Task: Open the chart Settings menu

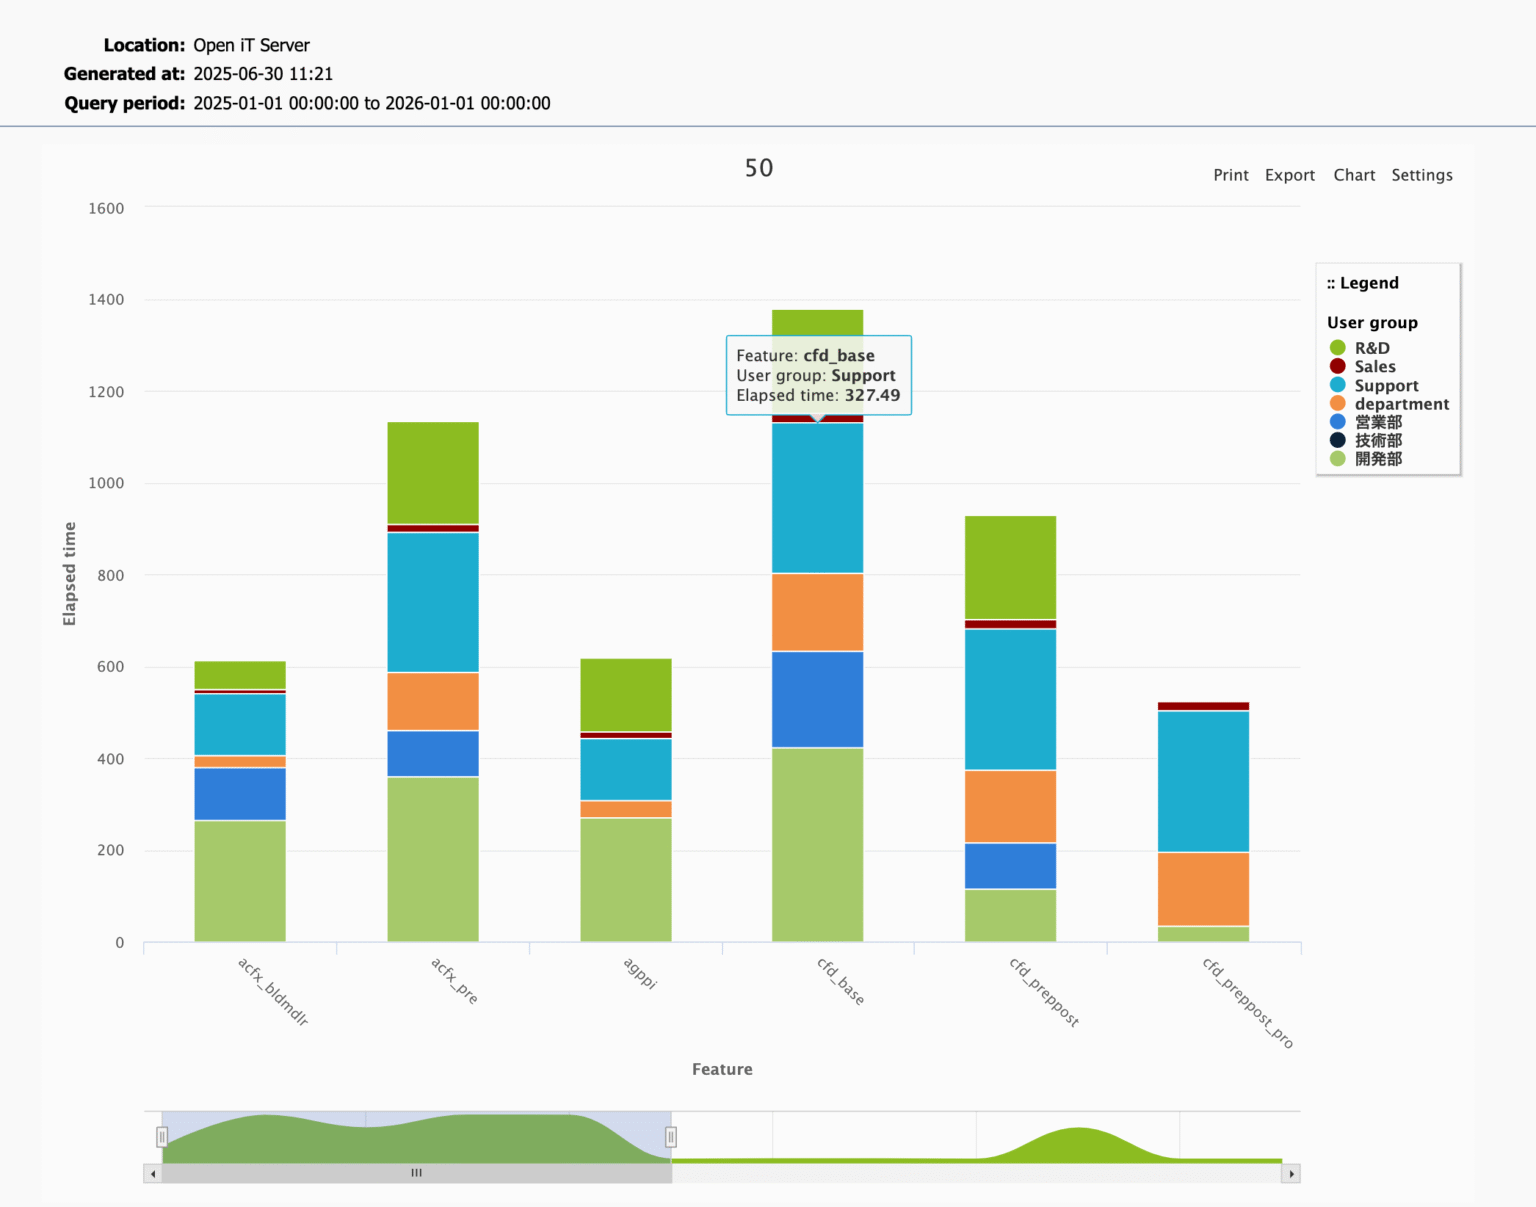Action: (1421, 175)
